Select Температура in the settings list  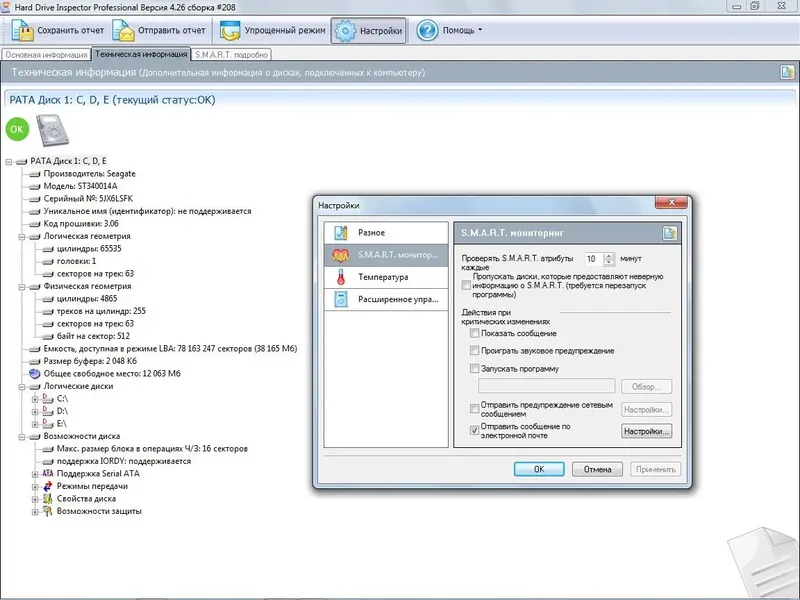point(386,277)
